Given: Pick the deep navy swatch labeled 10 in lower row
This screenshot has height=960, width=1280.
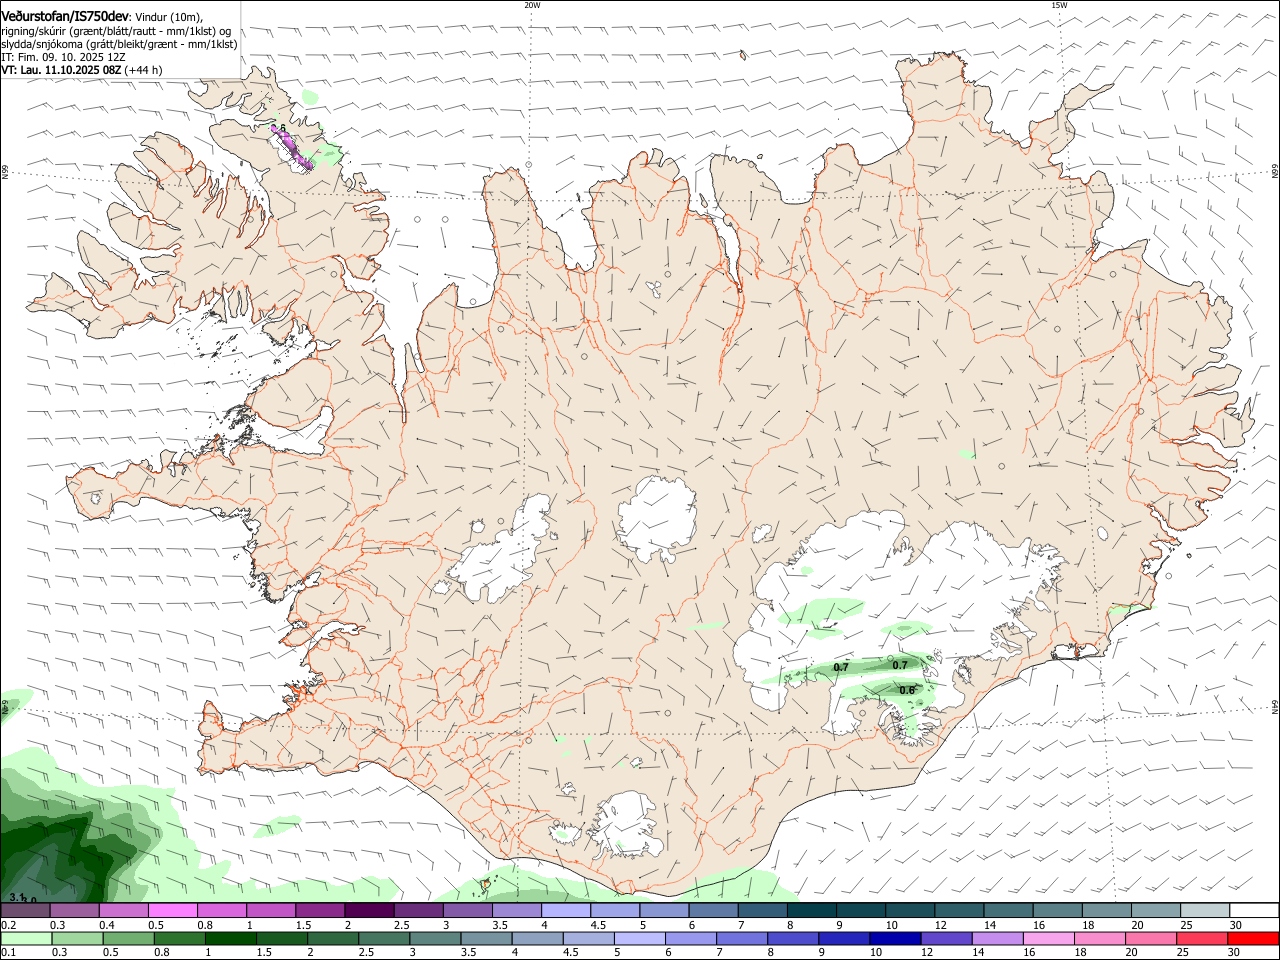Looking at the screenshot, I should point(894,939).
